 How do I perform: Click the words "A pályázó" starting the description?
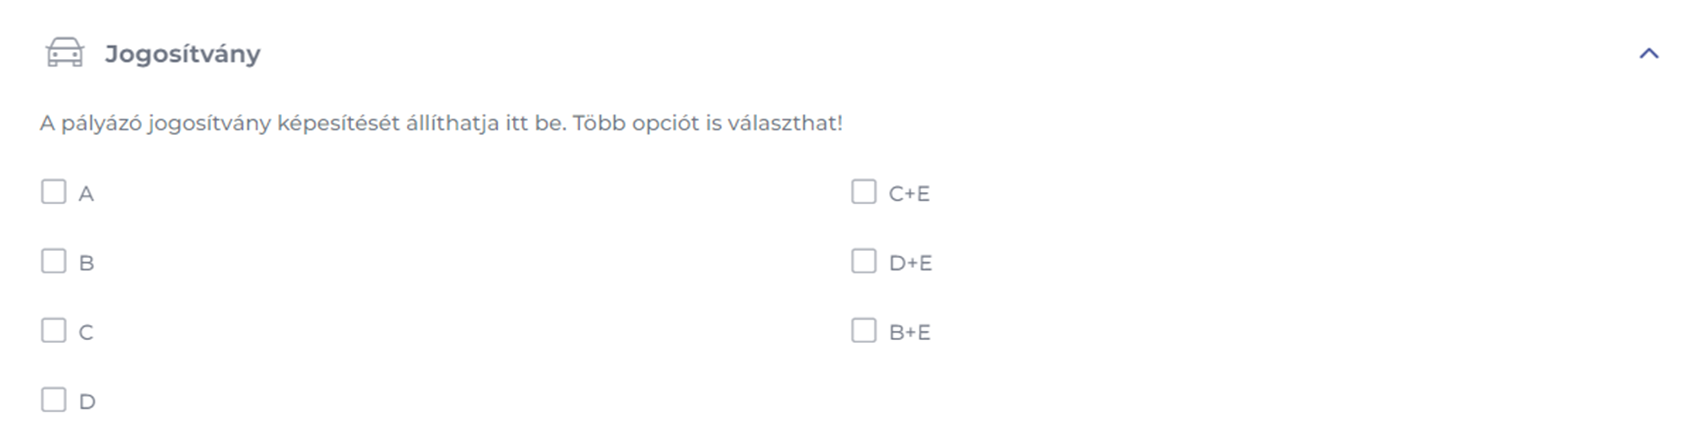(90, 124)
